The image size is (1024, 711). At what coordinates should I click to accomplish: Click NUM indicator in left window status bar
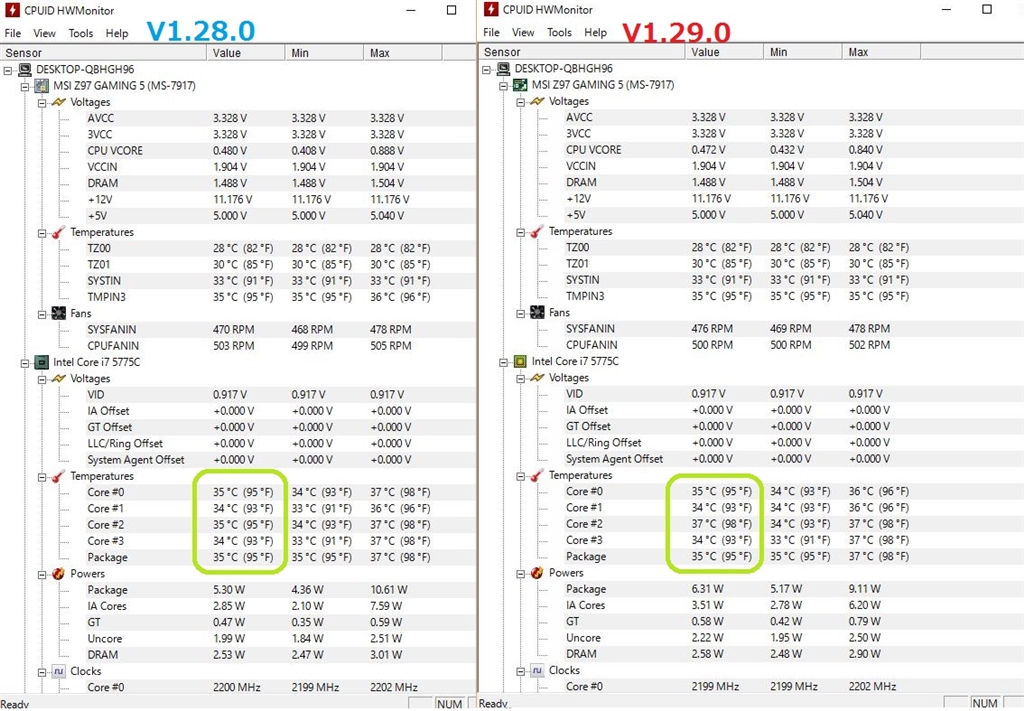click(x=449, y=704)
